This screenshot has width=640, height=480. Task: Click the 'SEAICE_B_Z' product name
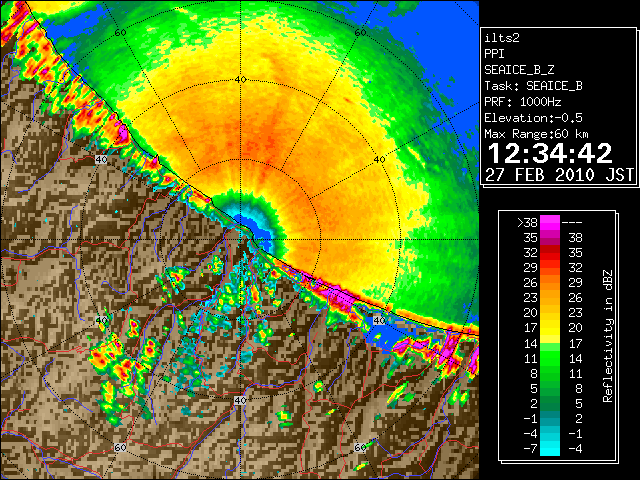(x=519, y=70)
